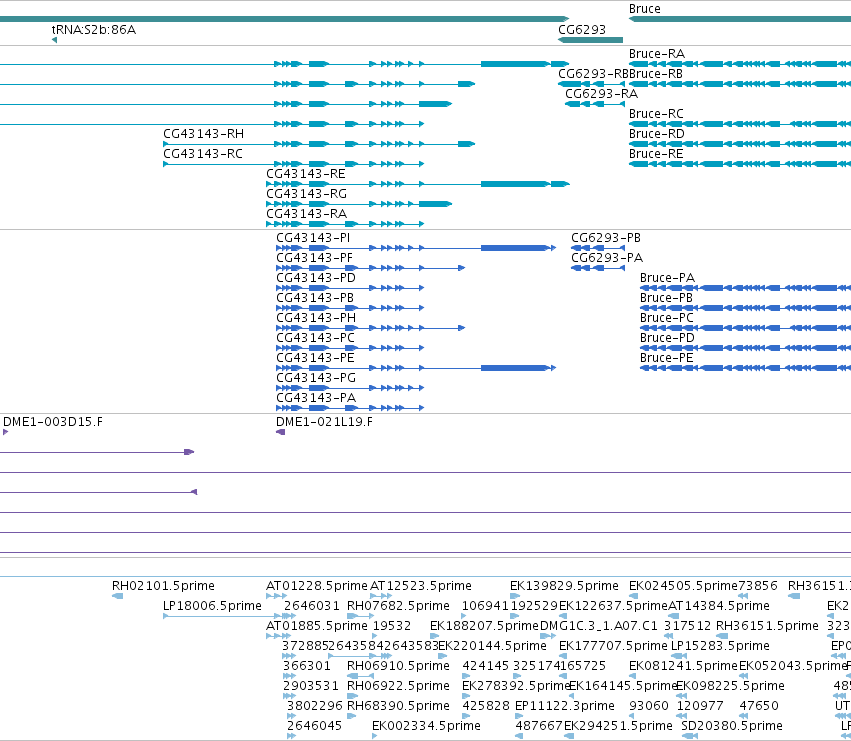Screen dimensions: 851x741
Task: Open the CG43143-RA transcript label
Action: pos(306,214)
